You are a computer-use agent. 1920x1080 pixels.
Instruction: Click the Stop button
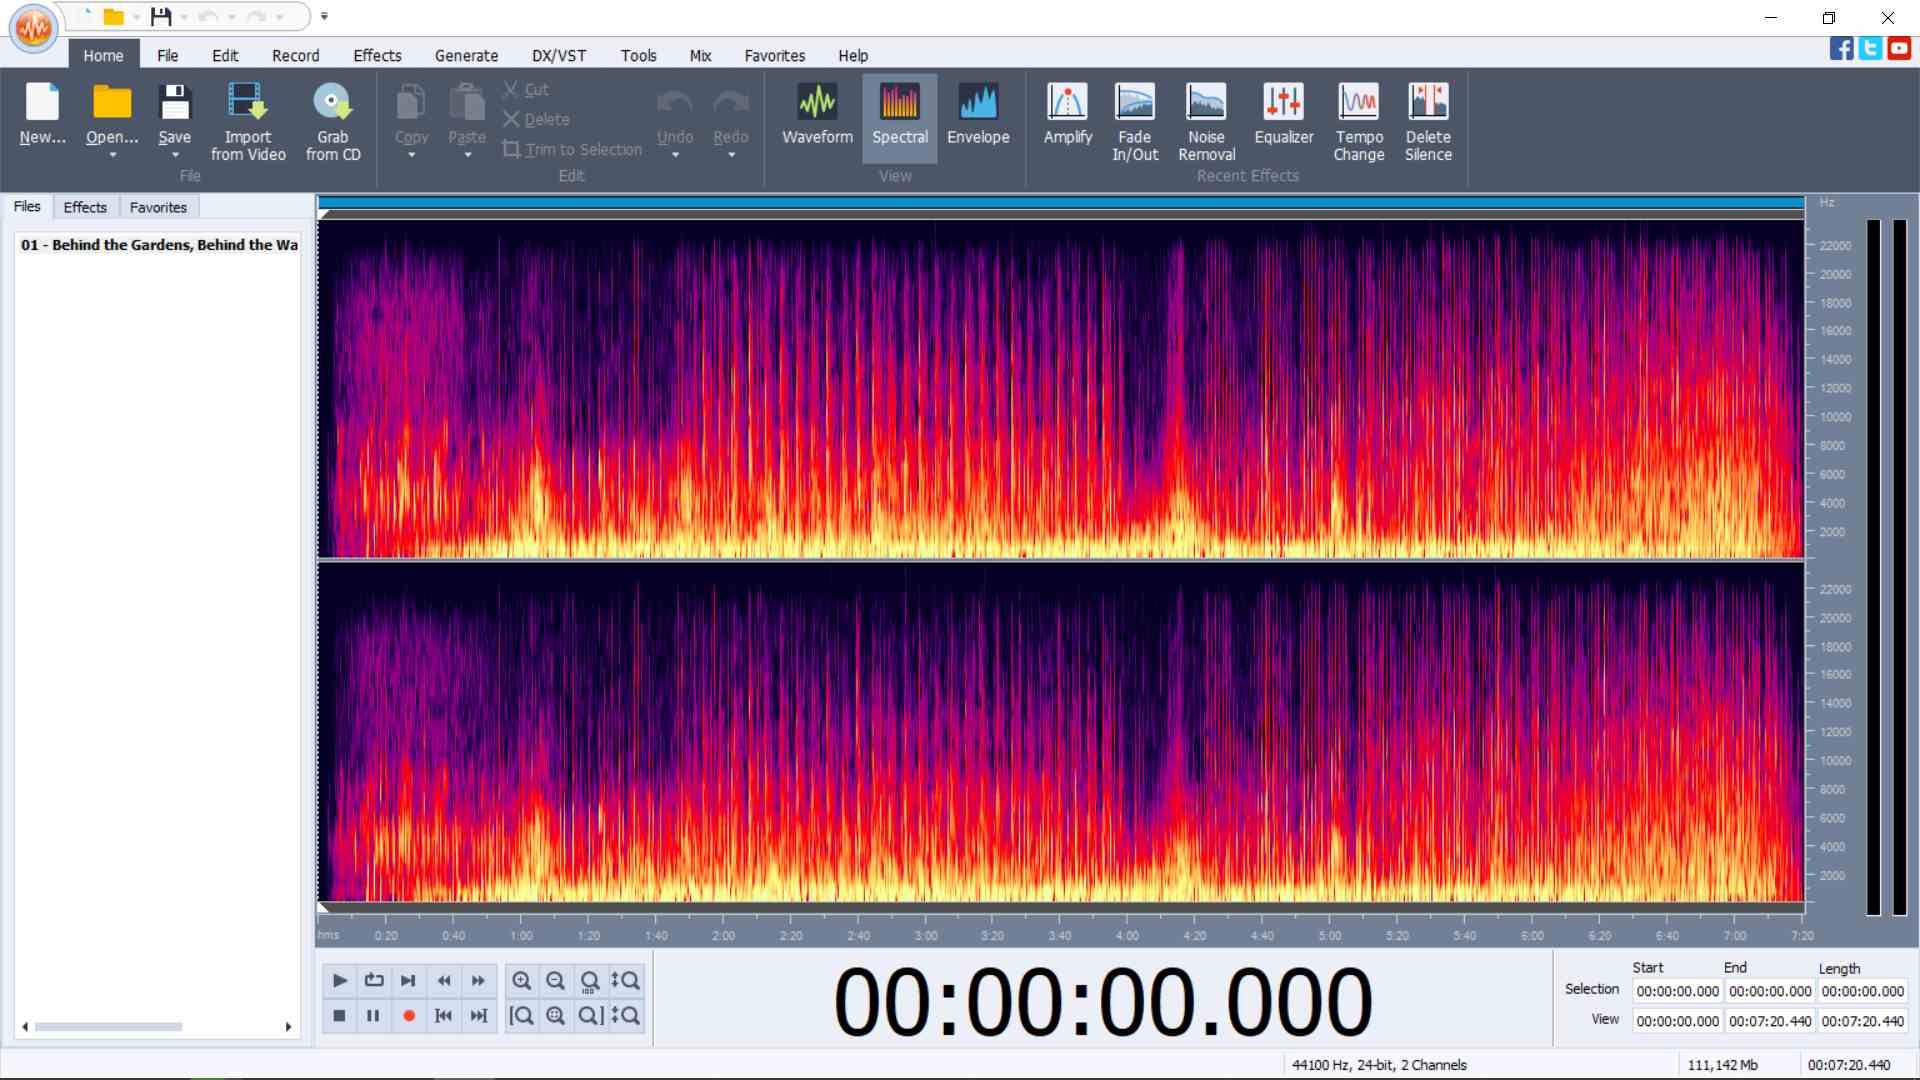click(339, 1016)
